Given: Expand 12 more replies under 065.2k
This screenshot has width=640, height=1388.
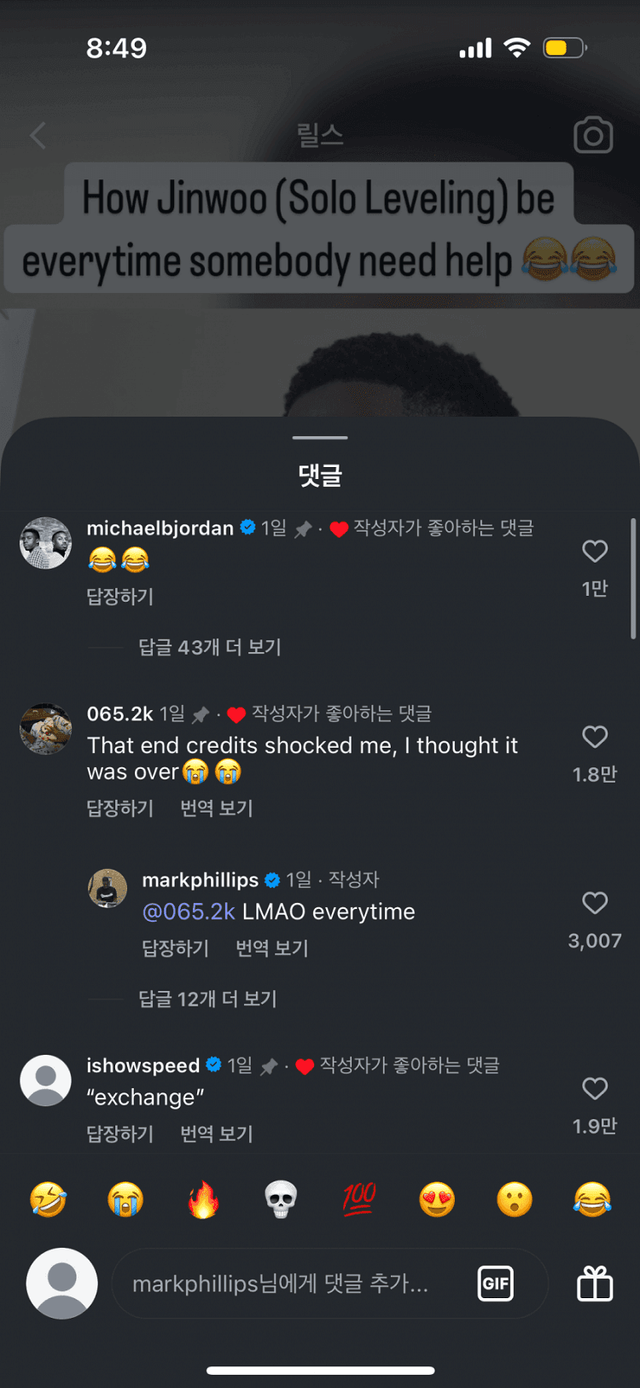Looking at the screenshot, I should coord(207,999).
